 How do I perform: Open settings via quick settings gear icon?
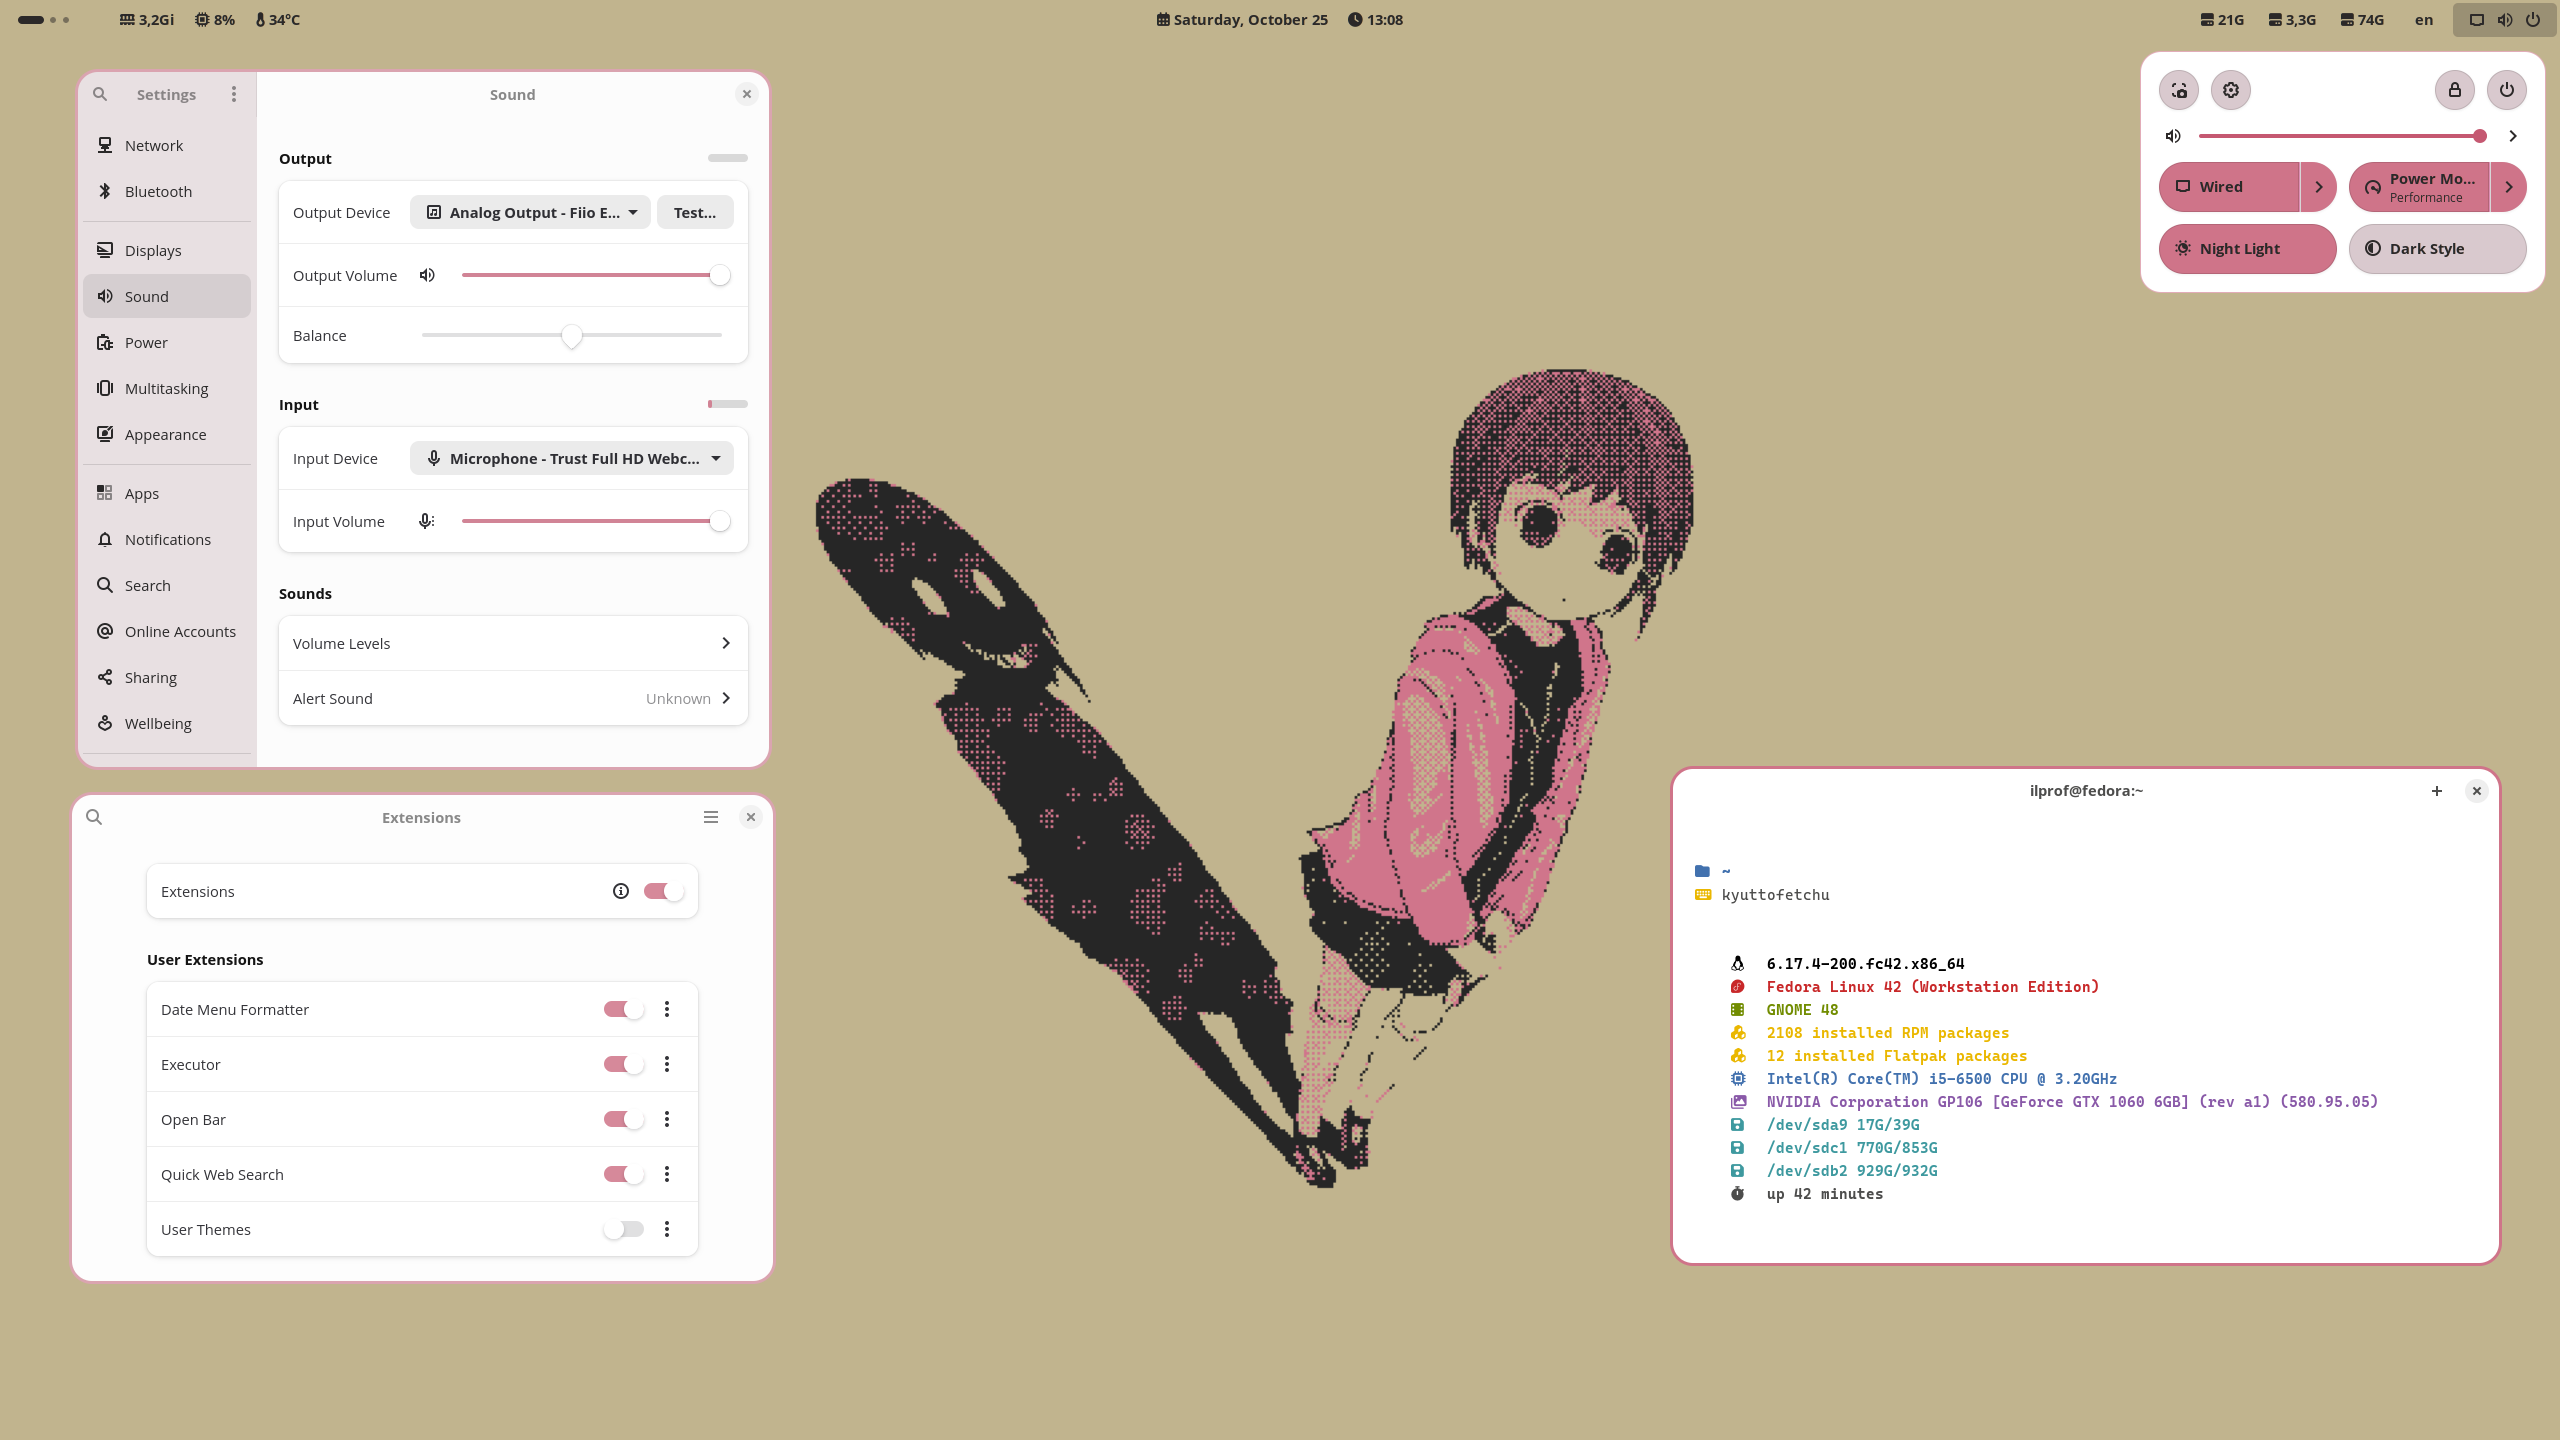coord(2231,90)
